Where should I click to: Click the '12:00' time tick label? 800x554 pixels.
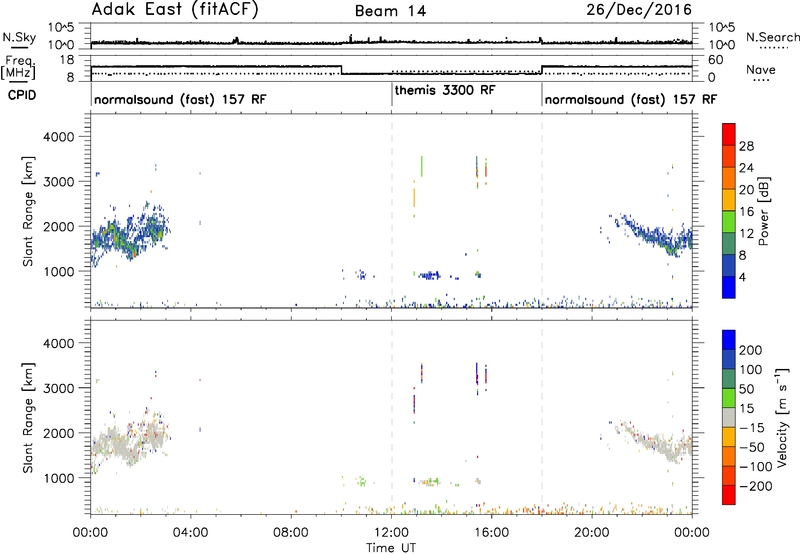391,533
